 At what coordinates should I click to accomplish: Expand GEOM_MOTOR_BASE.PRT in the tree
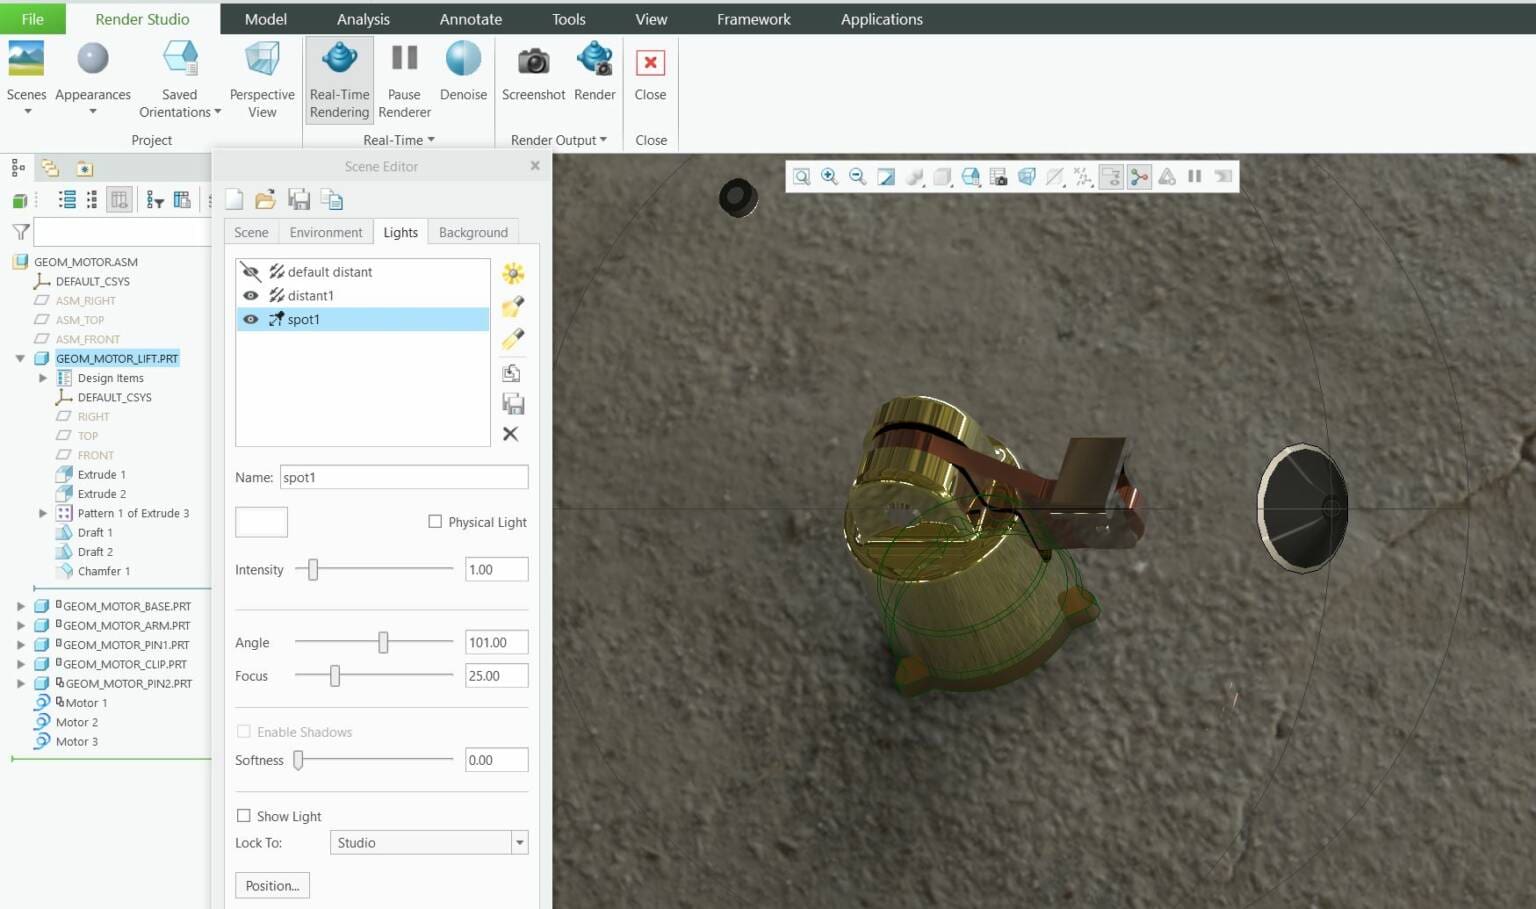pos(20,606)
